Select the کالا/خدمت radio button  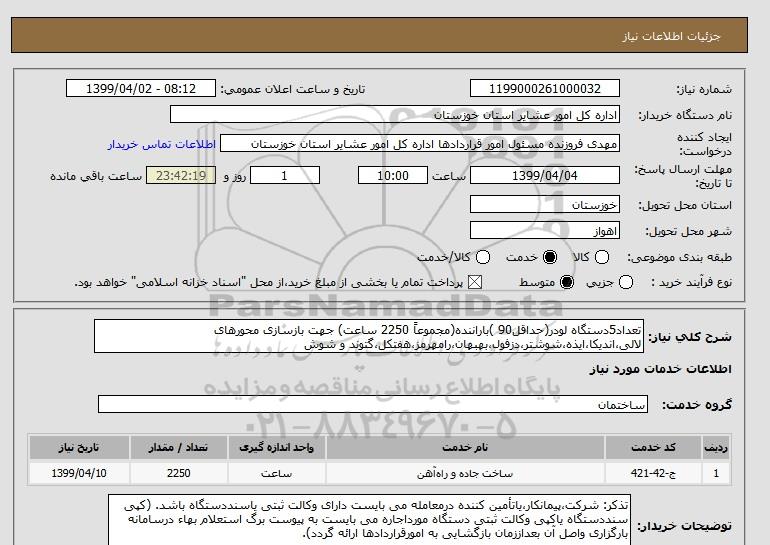coord(483,257)
